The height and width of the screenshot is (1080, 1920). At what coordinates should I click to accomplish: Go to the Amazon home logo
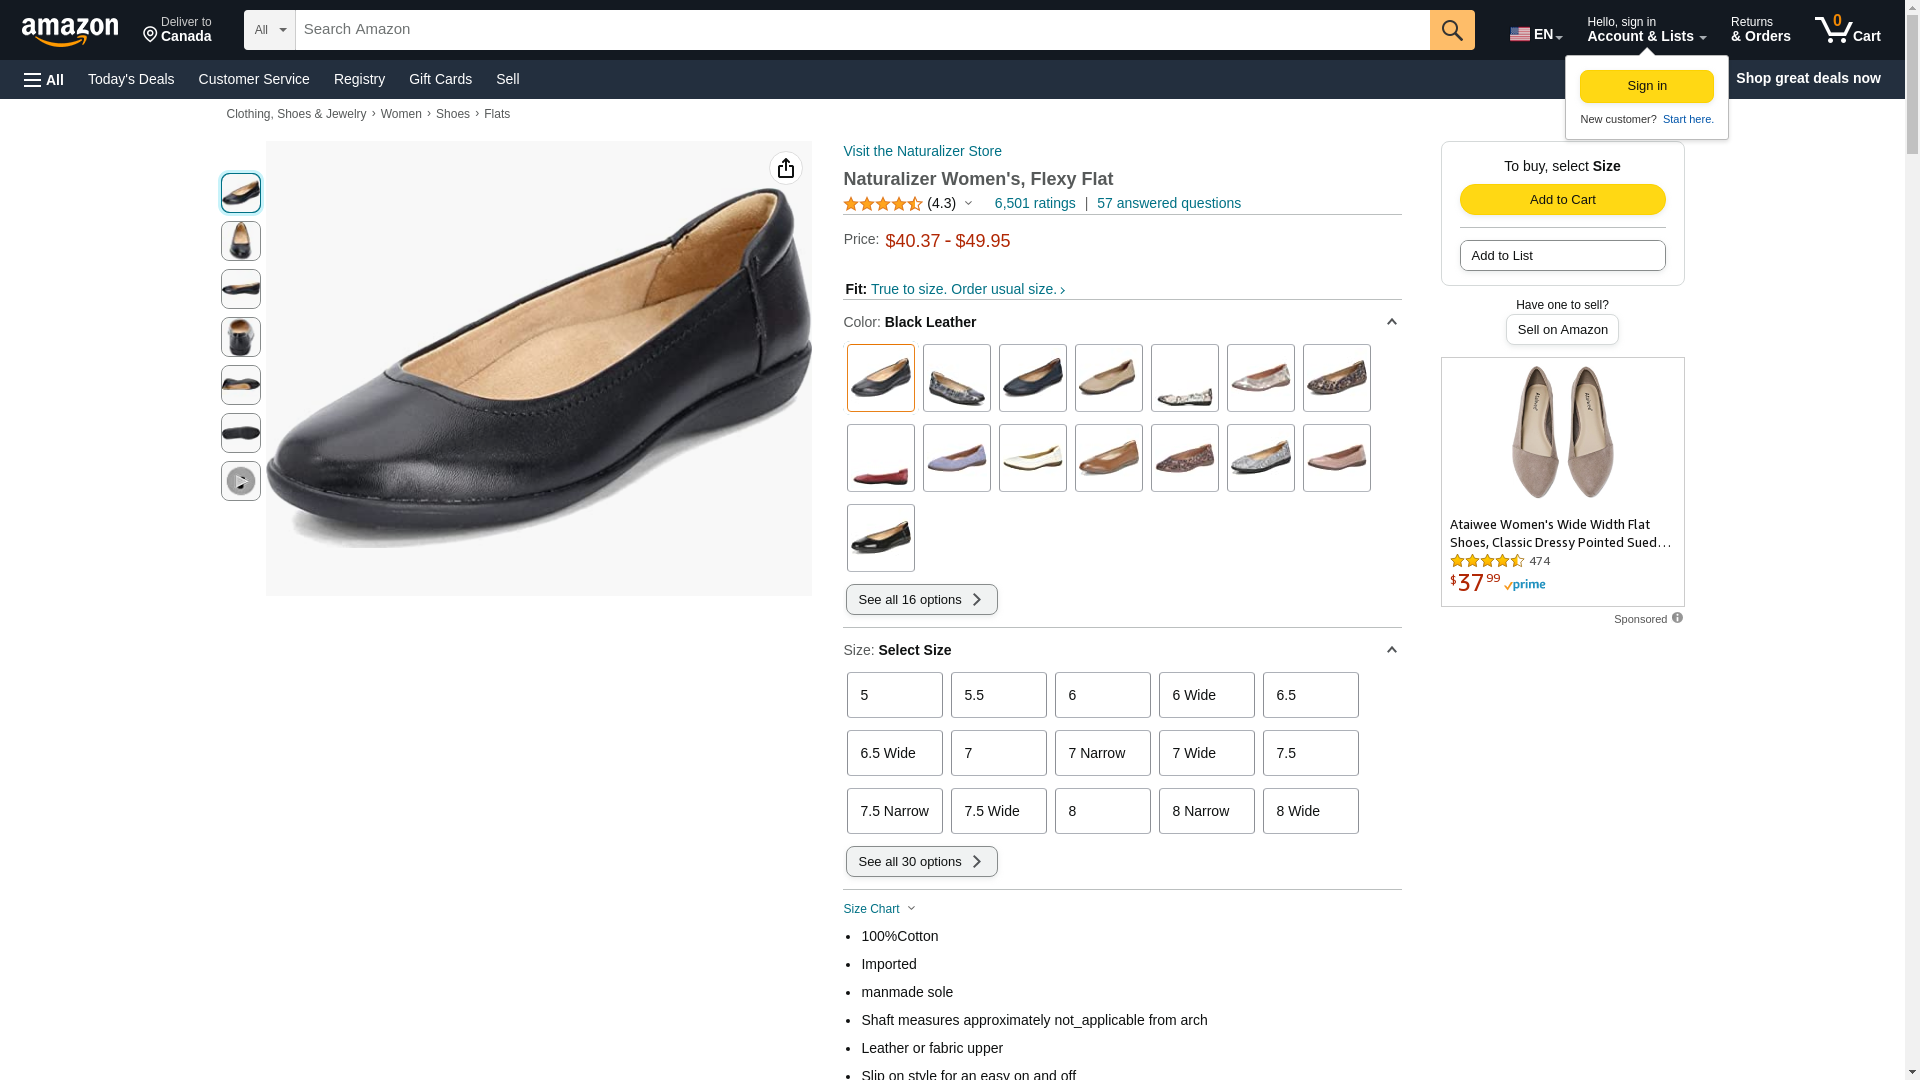tap(70, 31)
